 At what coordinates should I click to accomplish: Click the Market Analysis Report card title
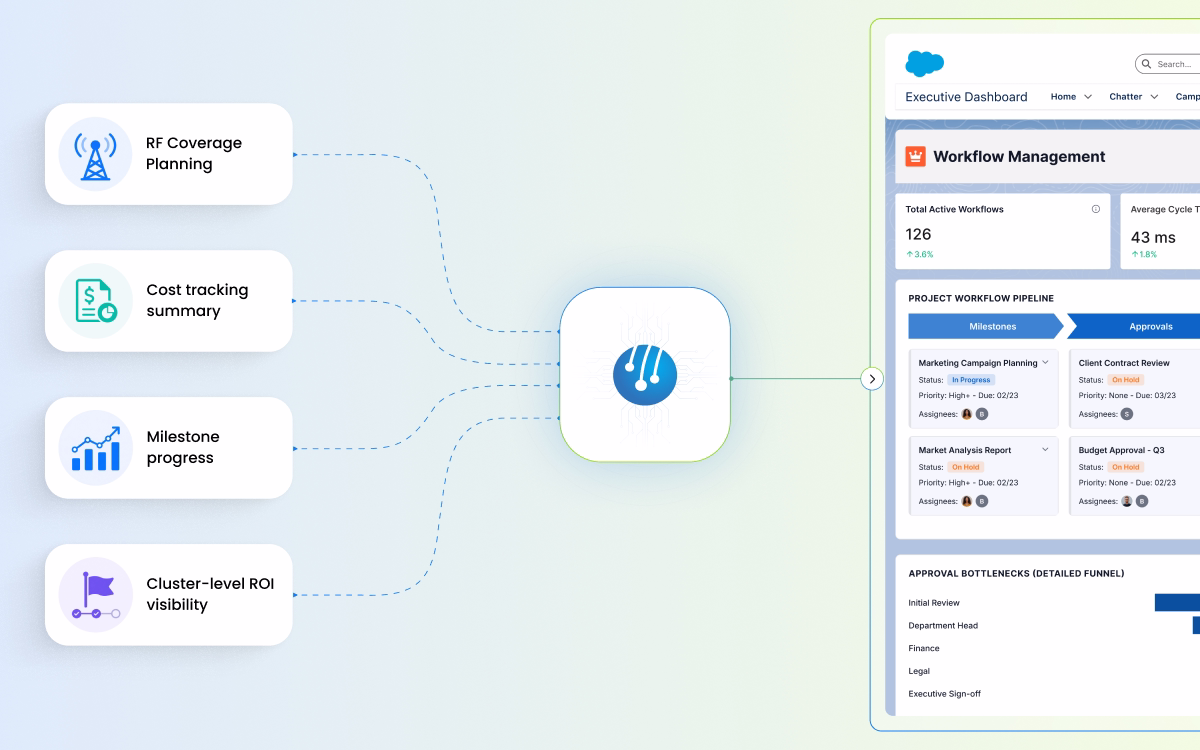(x=965, y=450)
